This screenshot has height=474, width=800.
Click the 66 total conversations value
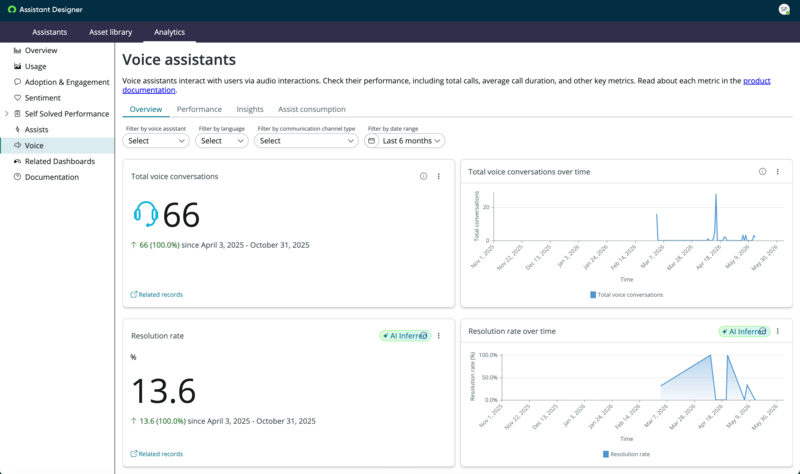(x=181, y=215)
